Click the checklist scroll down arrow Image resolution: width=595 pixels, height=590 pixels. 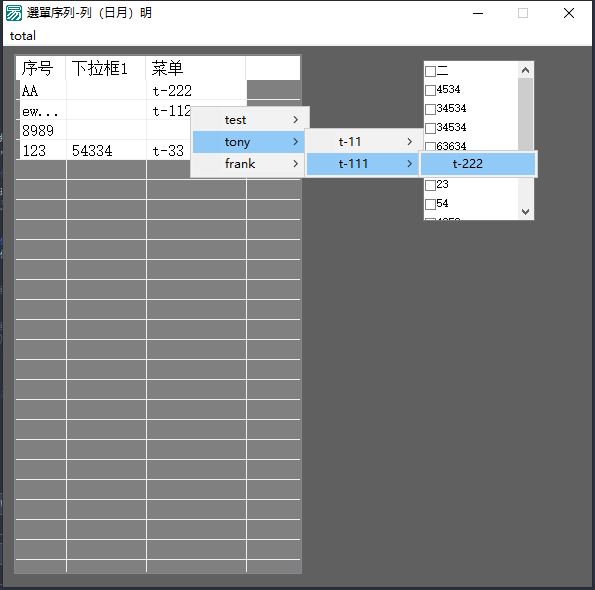click(526, 211)
